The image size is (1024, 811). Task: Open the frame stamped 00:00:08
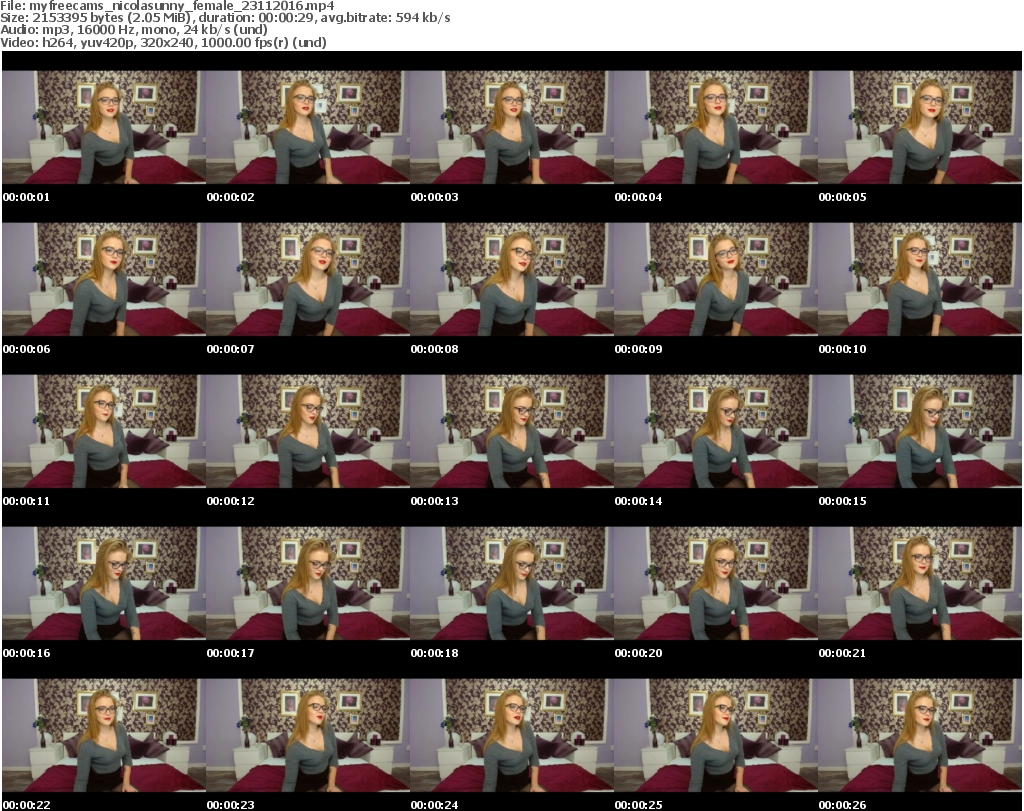click(x=511, y=279)
